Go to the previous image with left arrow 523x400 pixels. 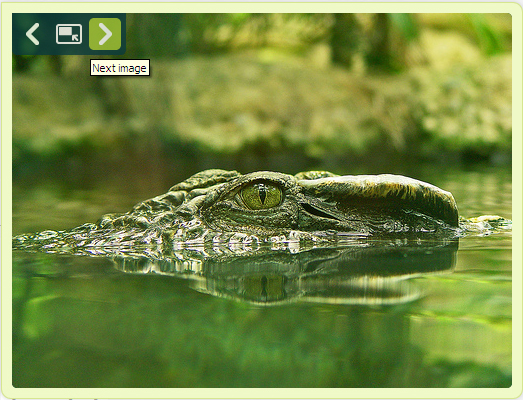click(33, 34)
